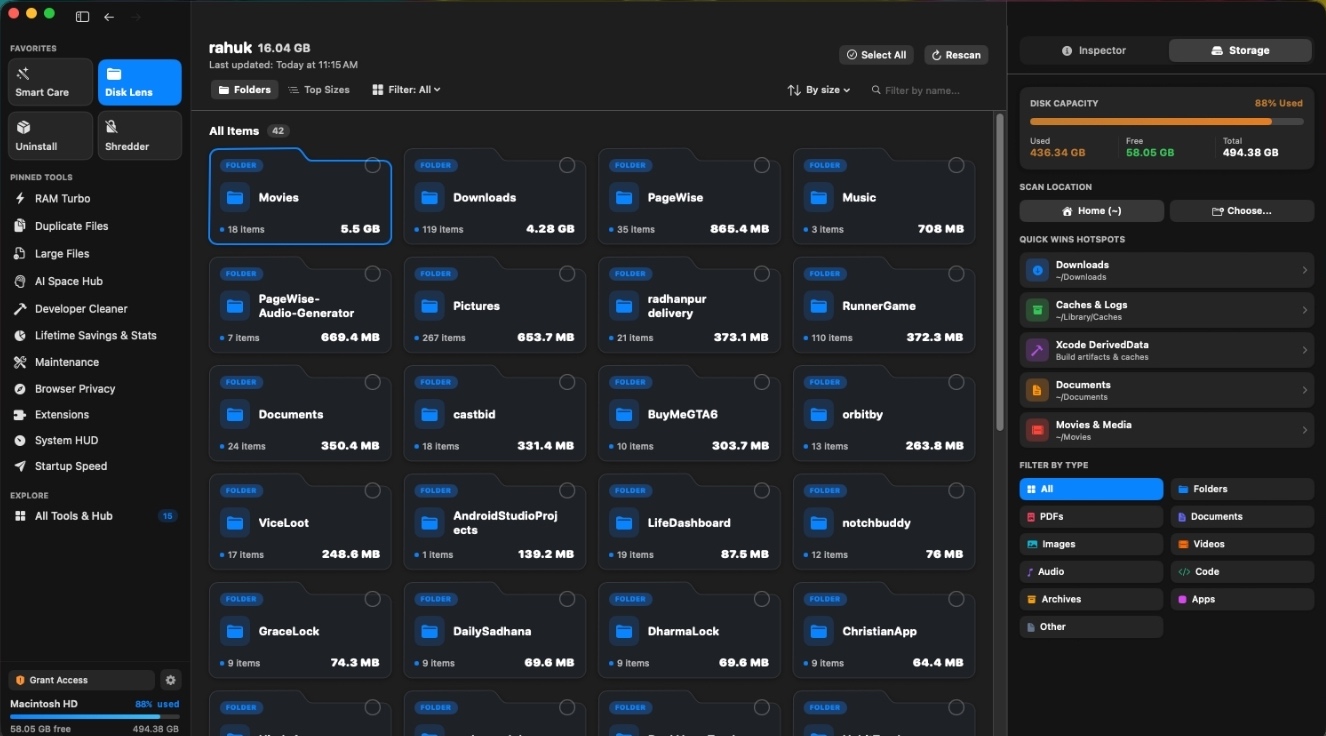Filter by Images type
The height and width of the screenshot is (736, 1326).
(1091, 544)
